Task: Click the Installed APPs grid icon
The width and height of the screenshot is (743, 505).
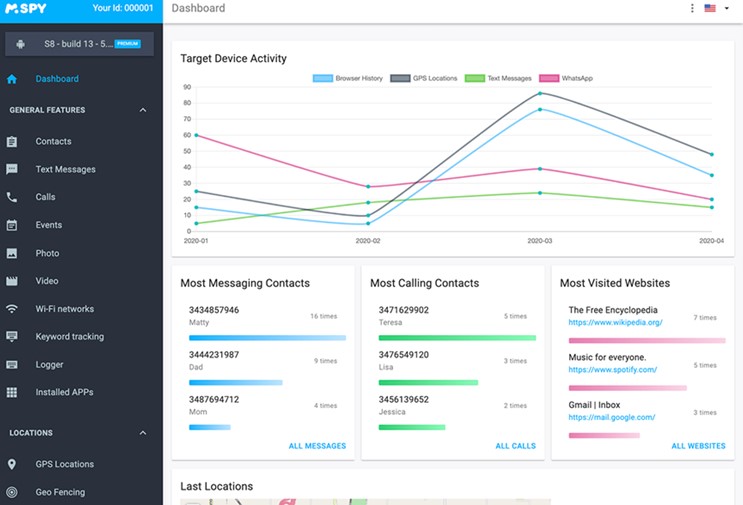Action: (x=12, y=393)
